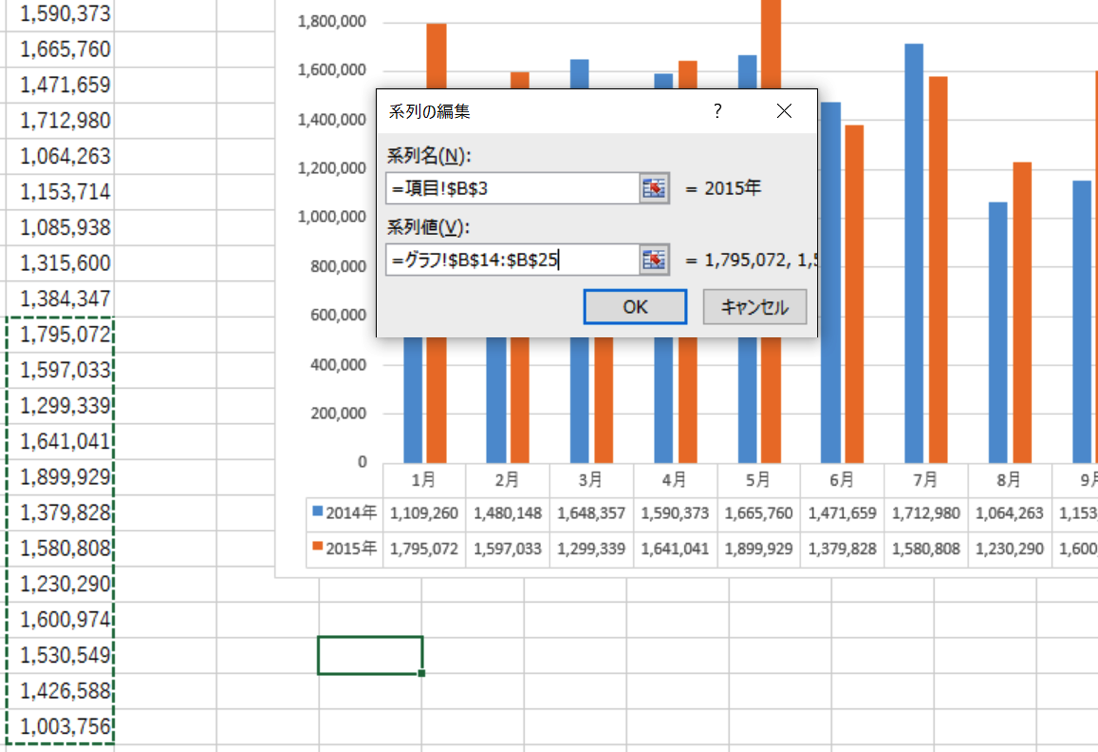Screen dimensions: 1098x752
Task: Click the cell with value 1,299,339 in column B
Action: tap(60, 405)
